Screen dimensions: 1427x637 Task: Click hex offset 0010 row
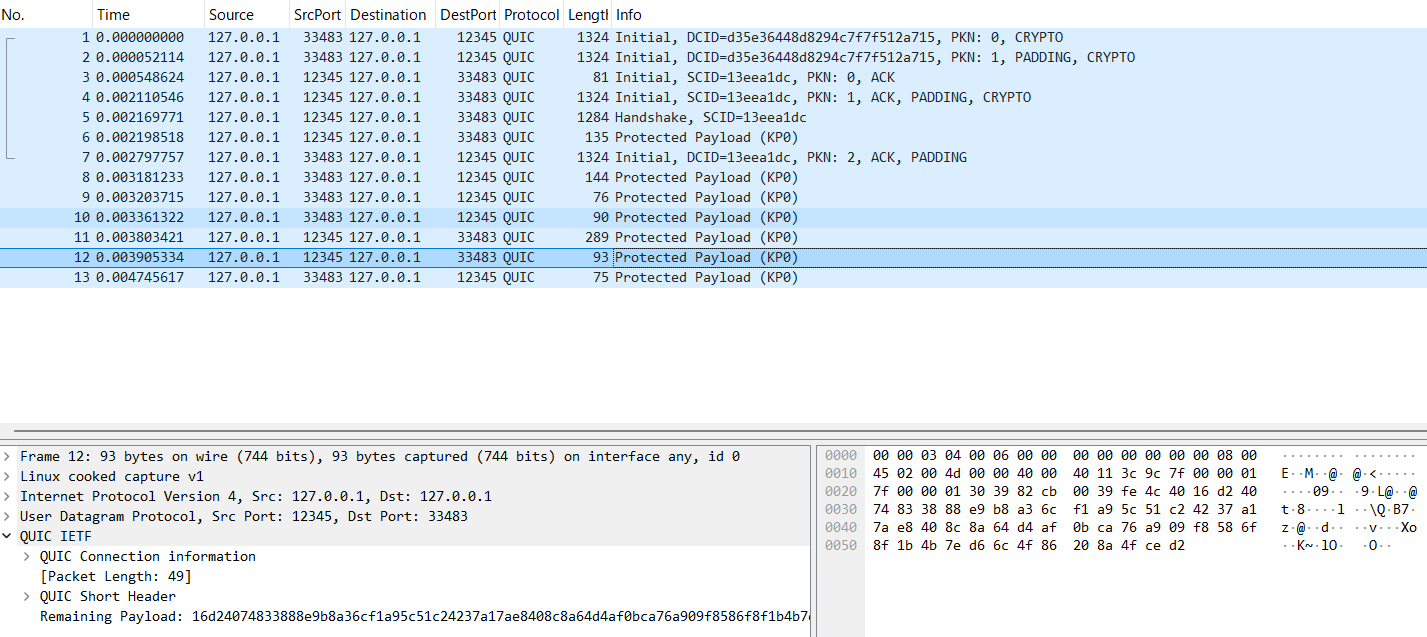coord(841,474)
